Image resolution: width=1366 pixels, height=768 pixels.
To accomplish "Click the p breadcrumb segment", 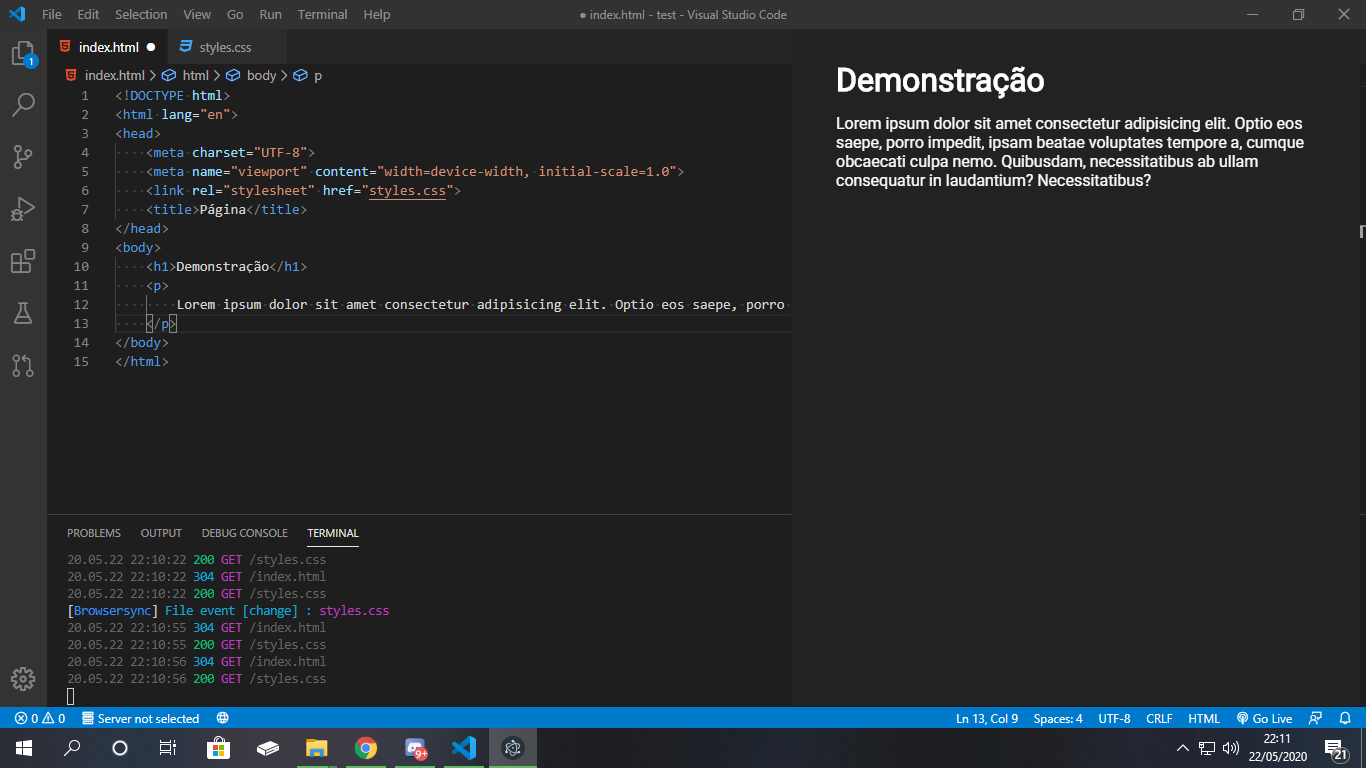I will click(x=317, y=75).
